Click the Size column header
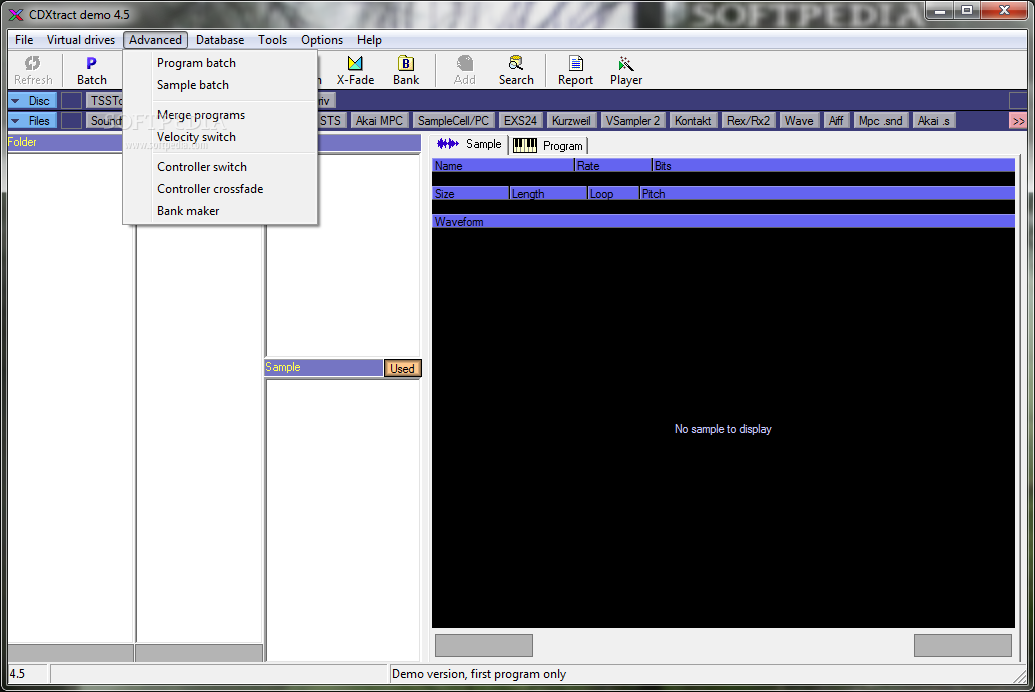1035x692 pixels. pyautogui.click(x=471, y=193)
